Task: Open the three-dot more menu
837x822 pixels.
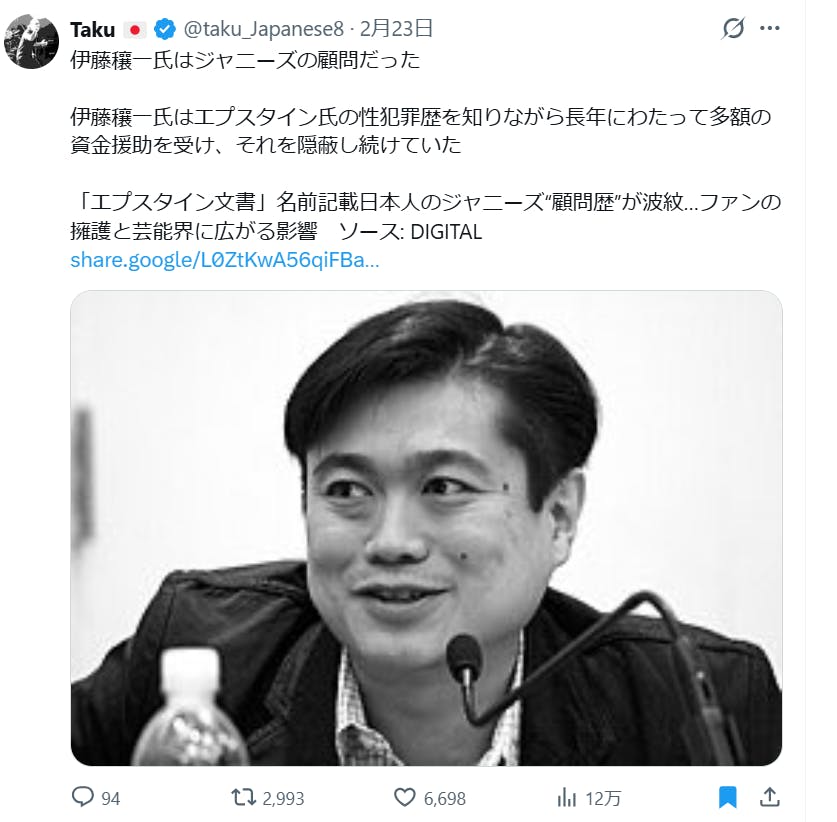Action: tap(769, 28)
